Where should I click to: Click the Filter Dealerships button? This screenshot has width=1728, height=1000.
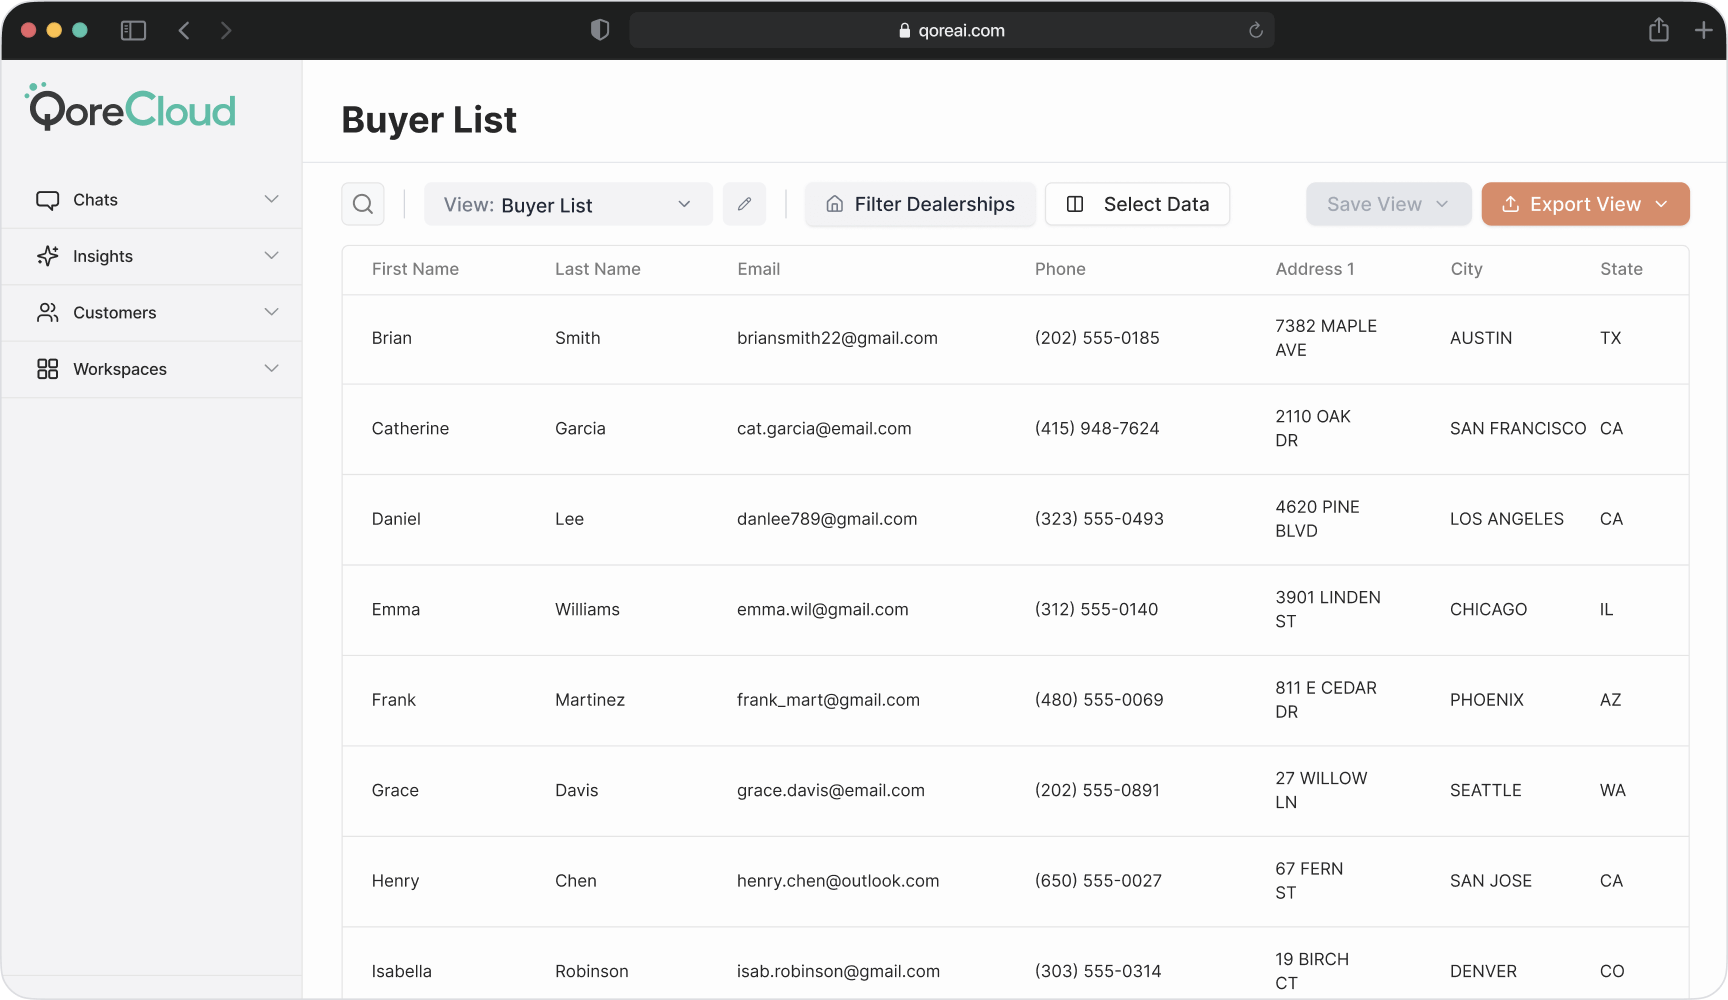coord(920,204)
